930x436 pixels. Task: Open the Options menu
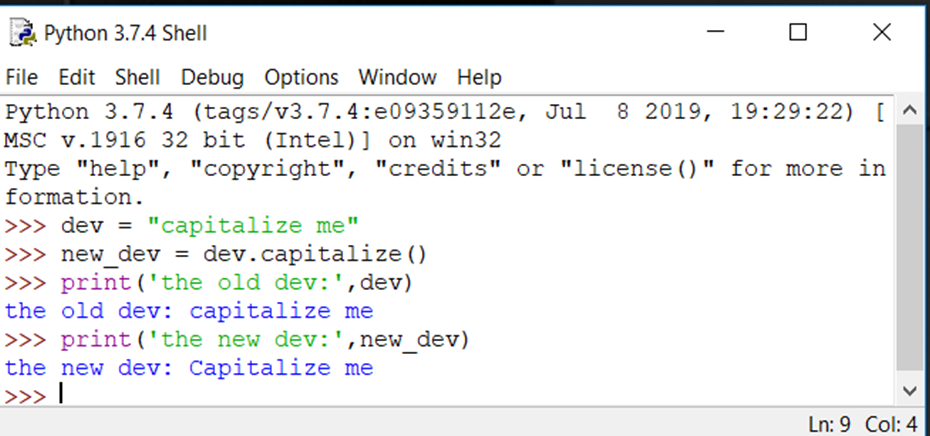click(301, 77)
